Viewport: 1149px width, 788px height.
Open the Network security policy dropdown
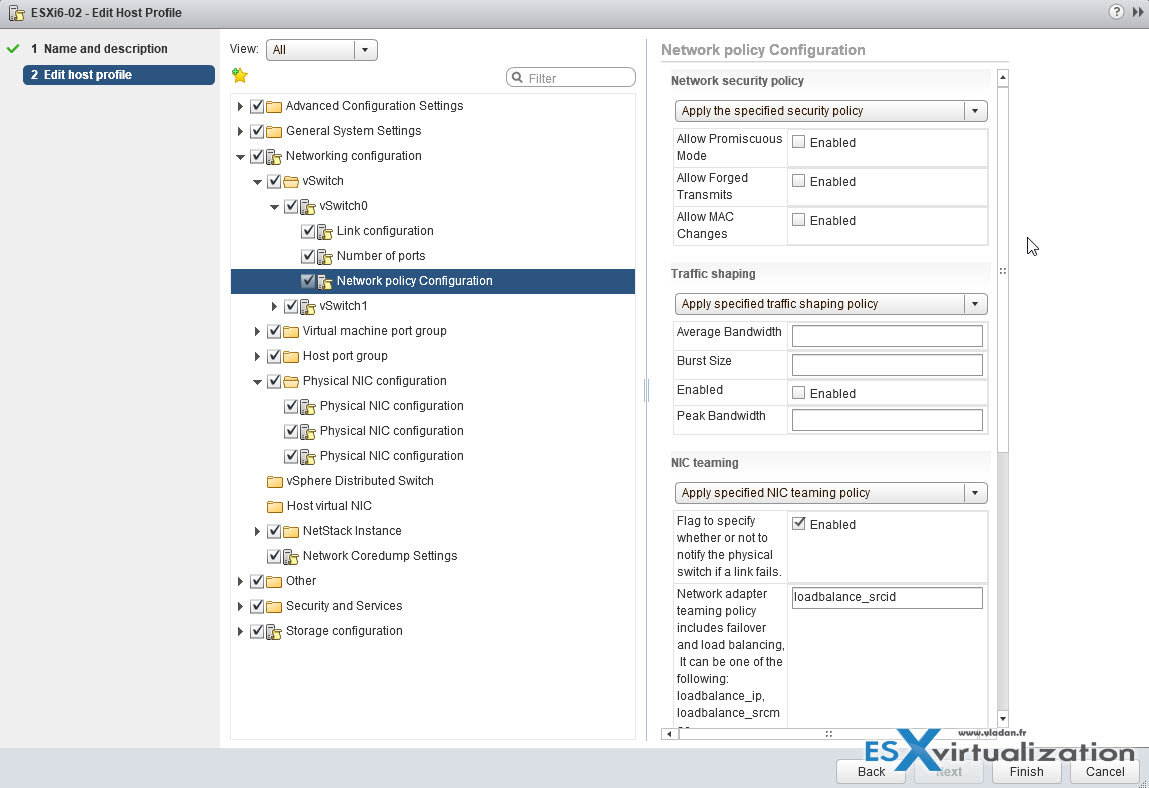pos(831,111)
